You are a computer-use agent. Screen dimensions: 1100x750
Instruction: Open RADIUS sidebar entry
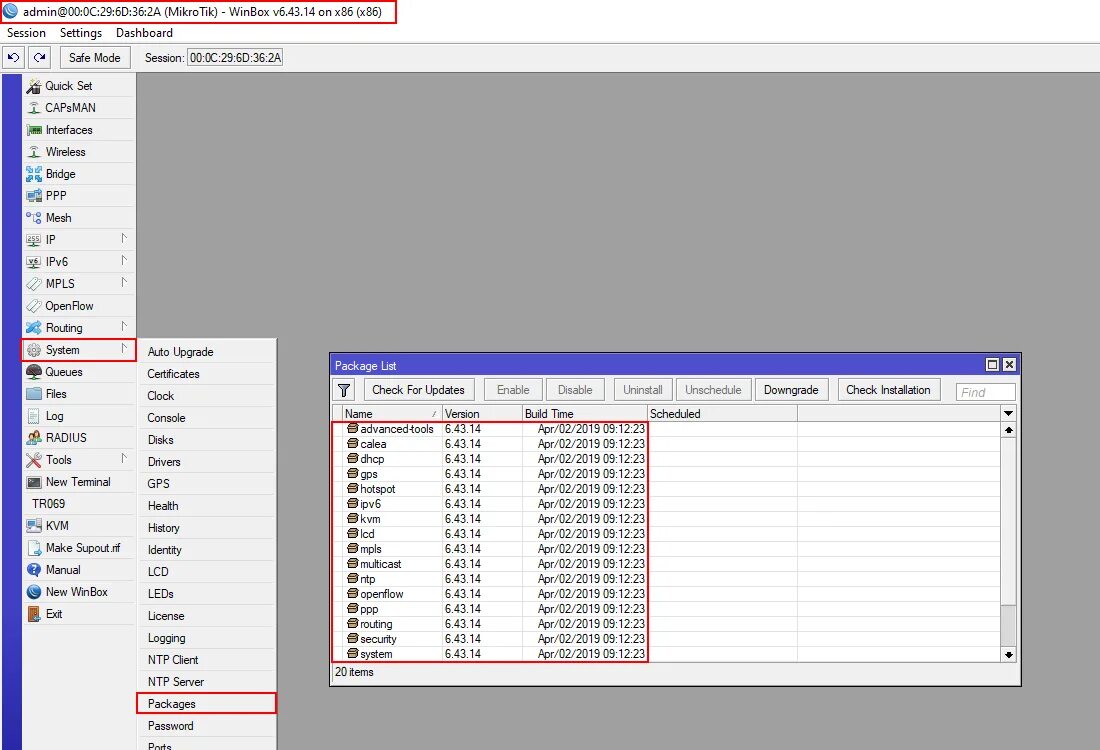click(x=79, y=438)
